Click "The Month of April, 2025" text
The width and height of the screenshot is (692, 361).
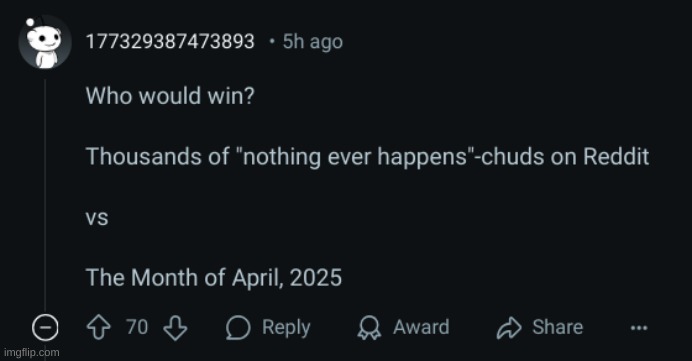(214, 278)
